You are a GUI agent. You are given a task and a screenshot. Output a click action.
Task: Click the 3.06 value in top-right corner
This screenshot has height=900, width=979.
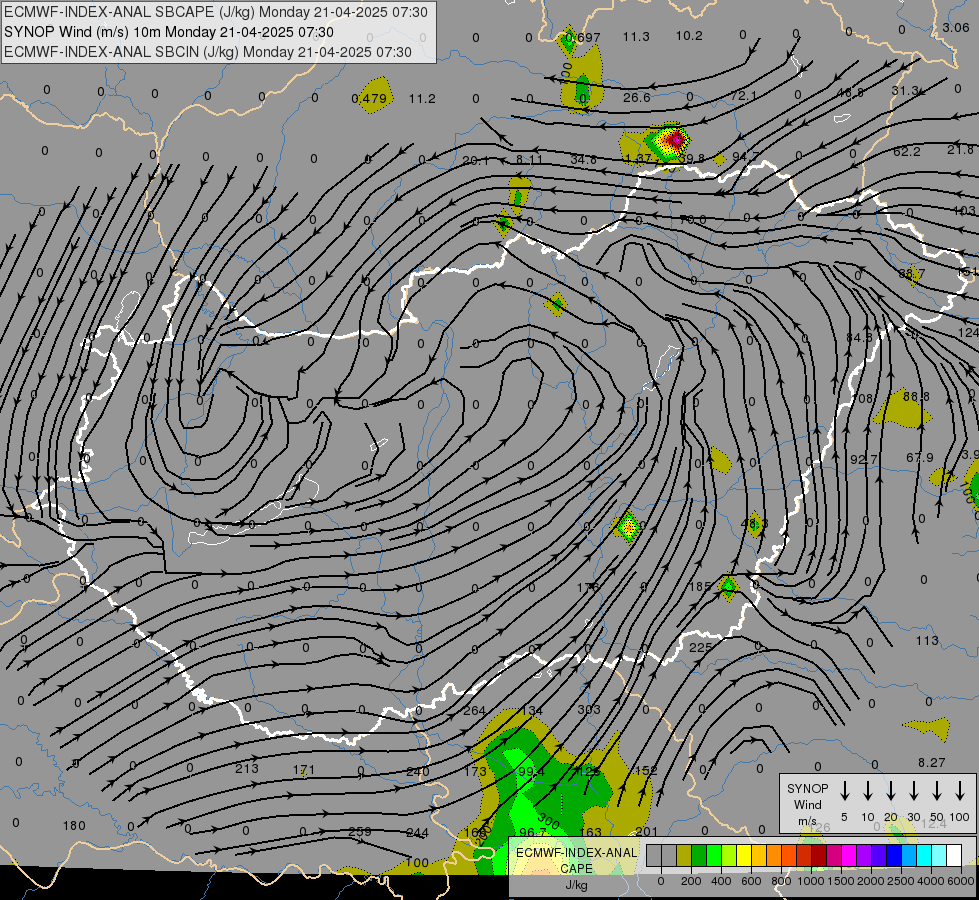(x=955, y=27)
